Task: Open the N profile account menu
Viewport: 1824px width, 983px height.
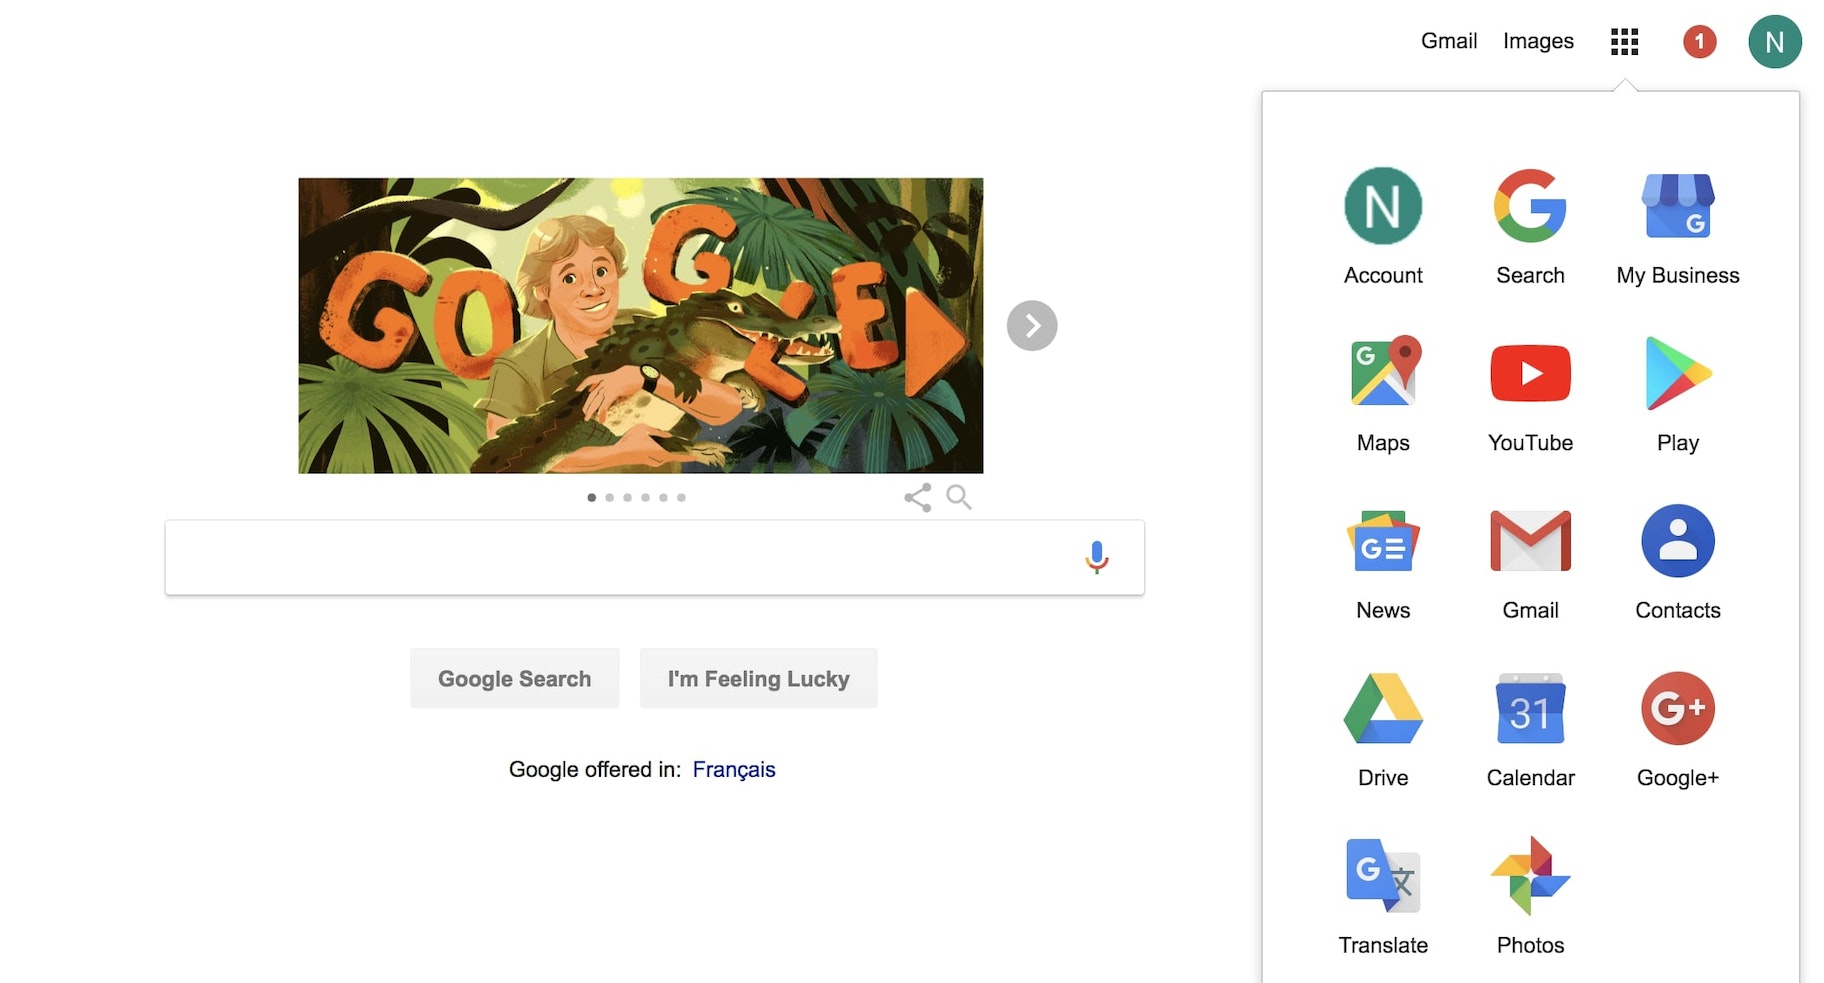Action: coord(1774,42)
